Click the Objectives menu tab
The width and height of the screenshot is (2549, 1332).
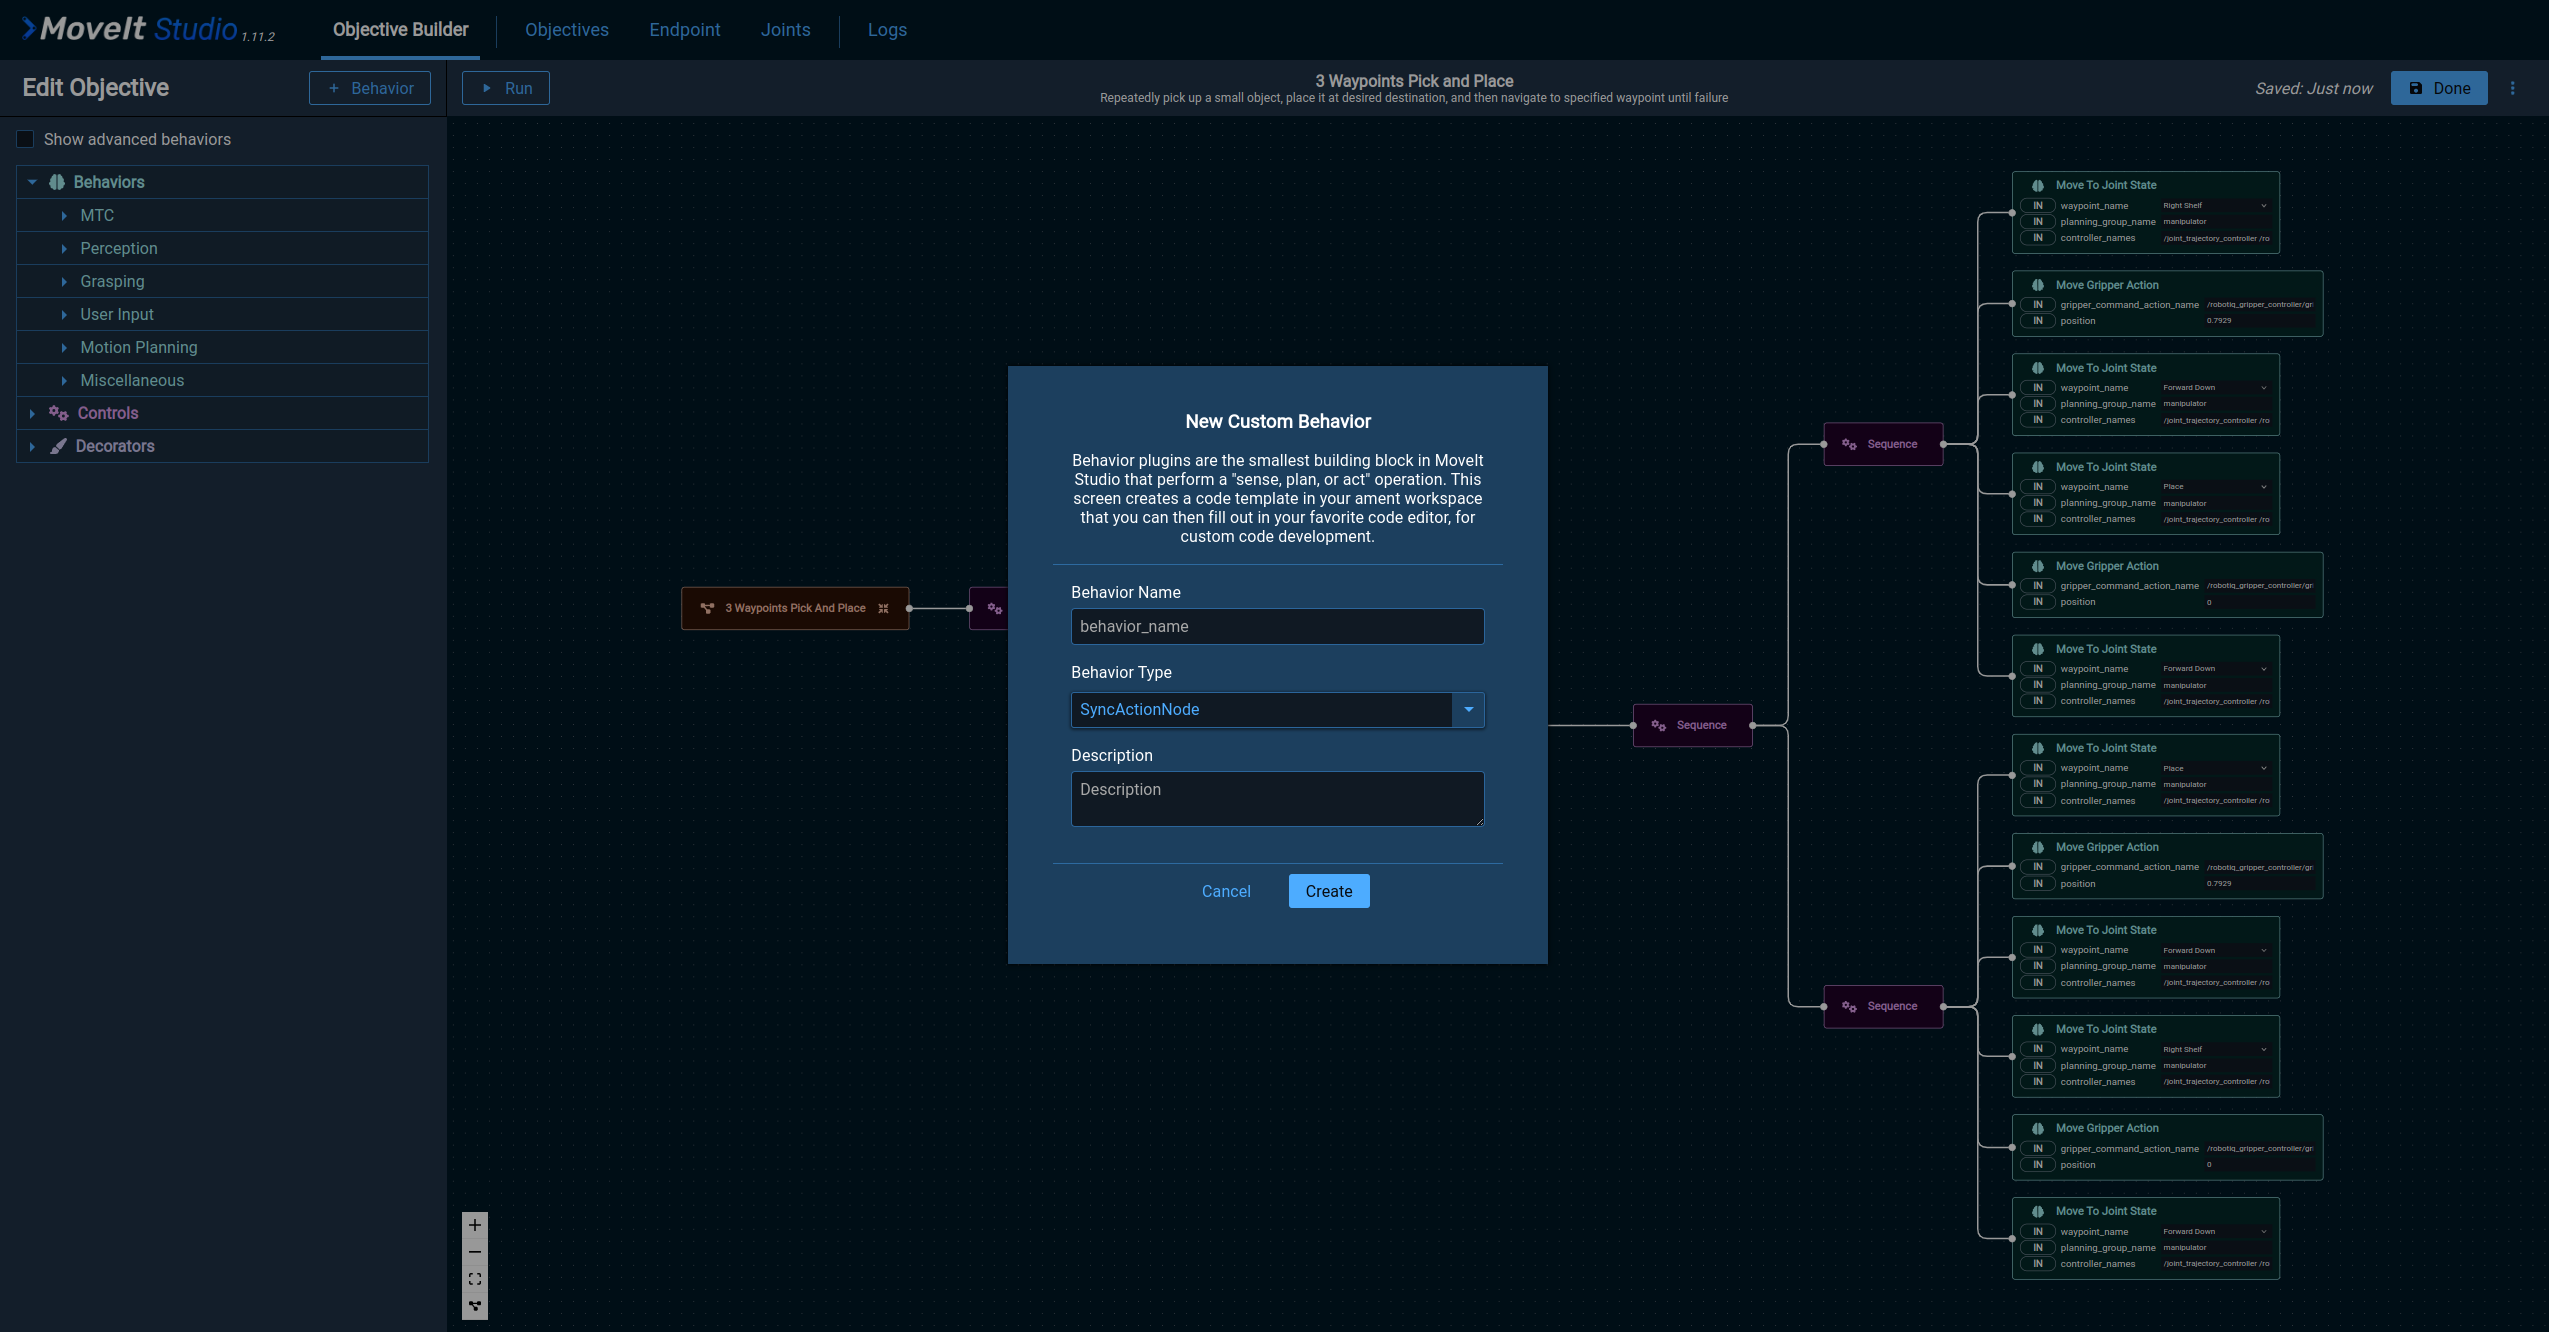565,29
